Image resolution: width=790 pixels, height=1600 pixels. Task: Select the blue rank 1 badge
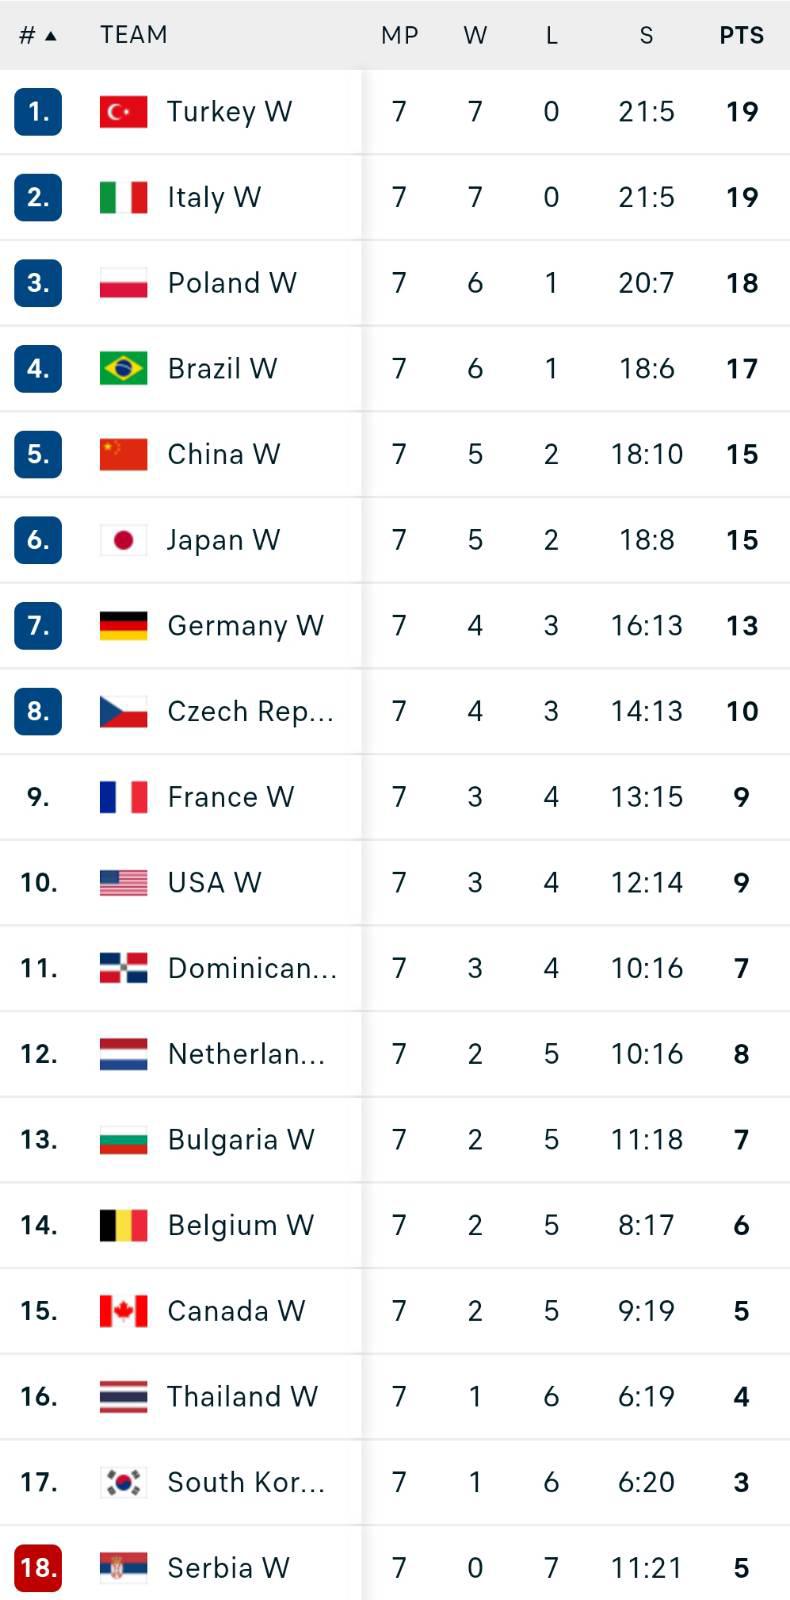38,111
